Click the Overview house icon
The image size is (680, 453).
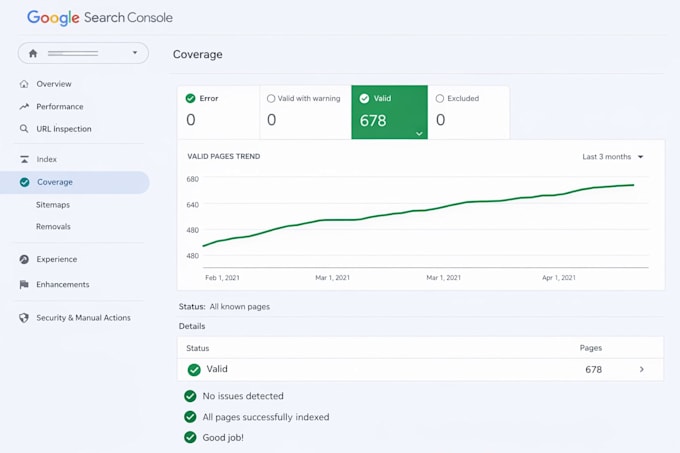[x=24, y=84]
